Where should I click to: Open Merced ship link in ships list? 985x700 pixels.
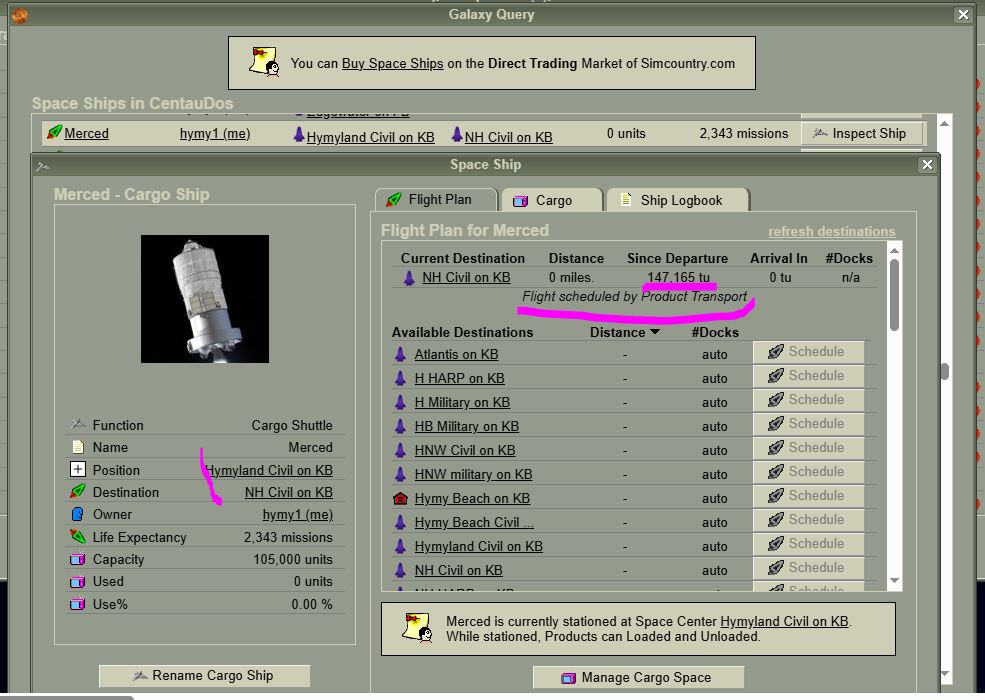point(86,133)
